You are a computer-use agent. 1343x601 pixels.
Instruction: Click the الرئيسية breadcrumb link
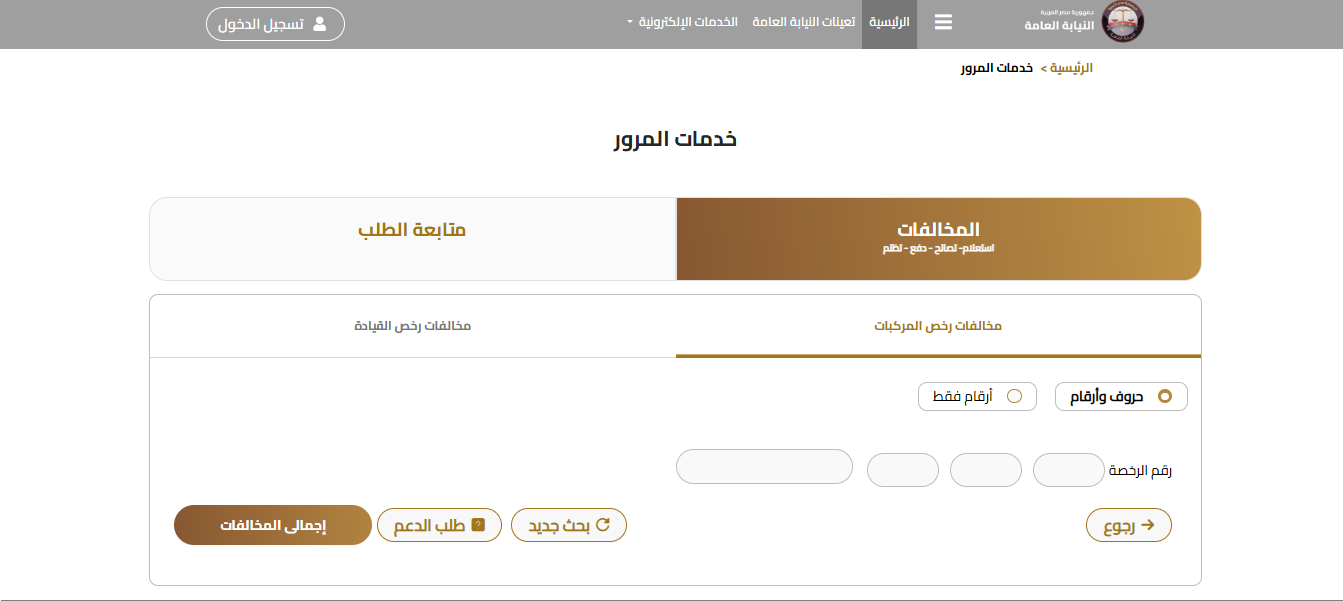pyautogui.click(x=1075, y=68)
